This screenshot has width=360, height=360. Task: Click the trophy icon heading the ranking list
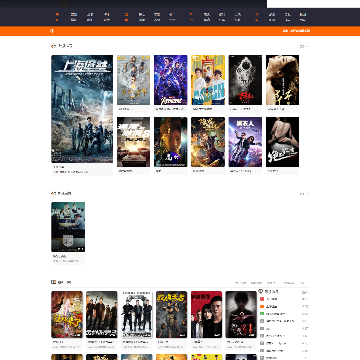[x=261, y=291]
